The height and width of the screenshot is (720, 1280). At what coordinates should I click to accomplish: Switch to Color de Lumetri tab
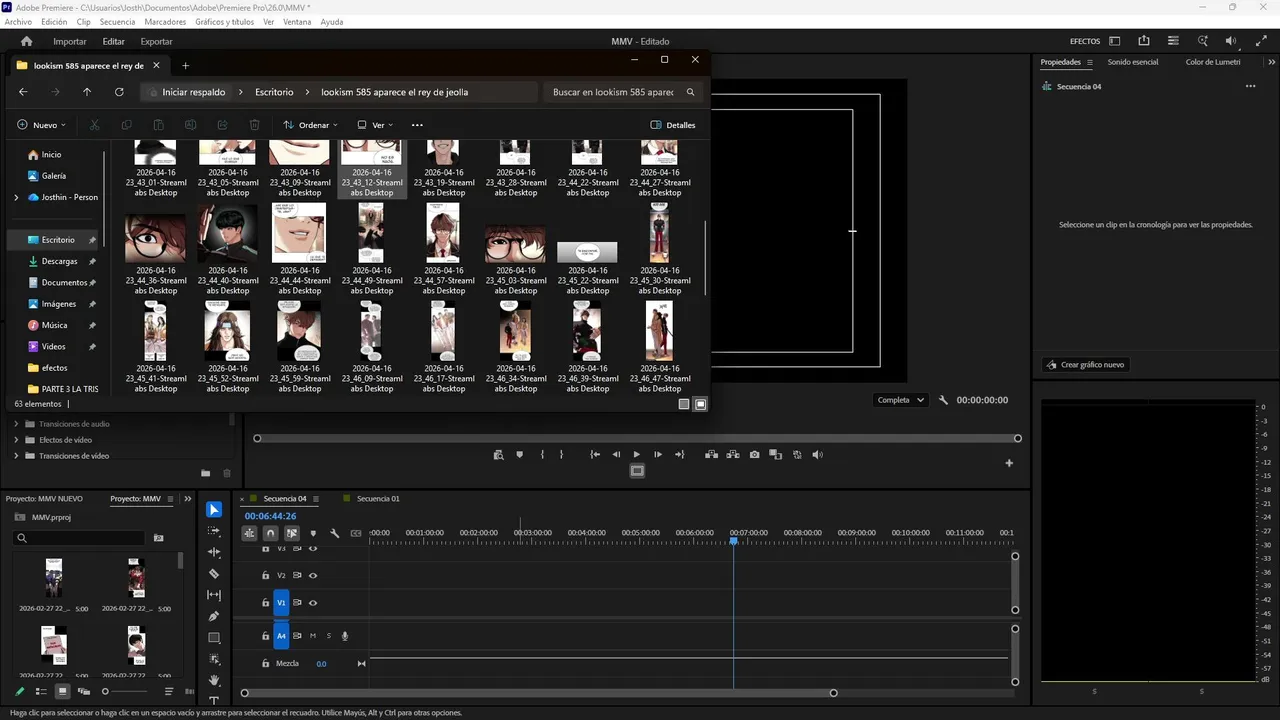1212,62
